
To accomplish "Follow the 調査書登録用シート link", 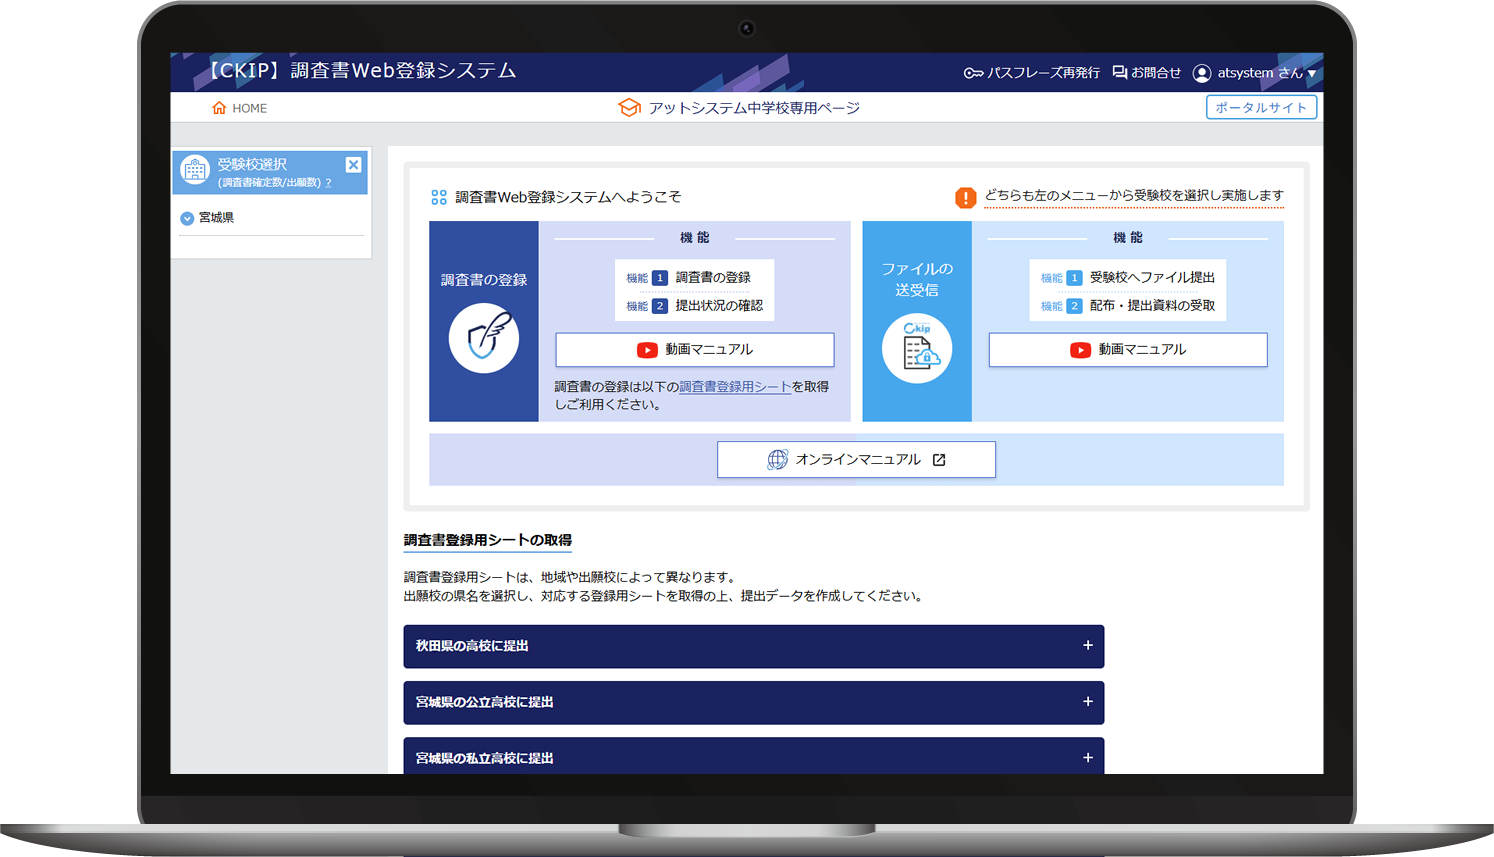I will pos(734,387).
